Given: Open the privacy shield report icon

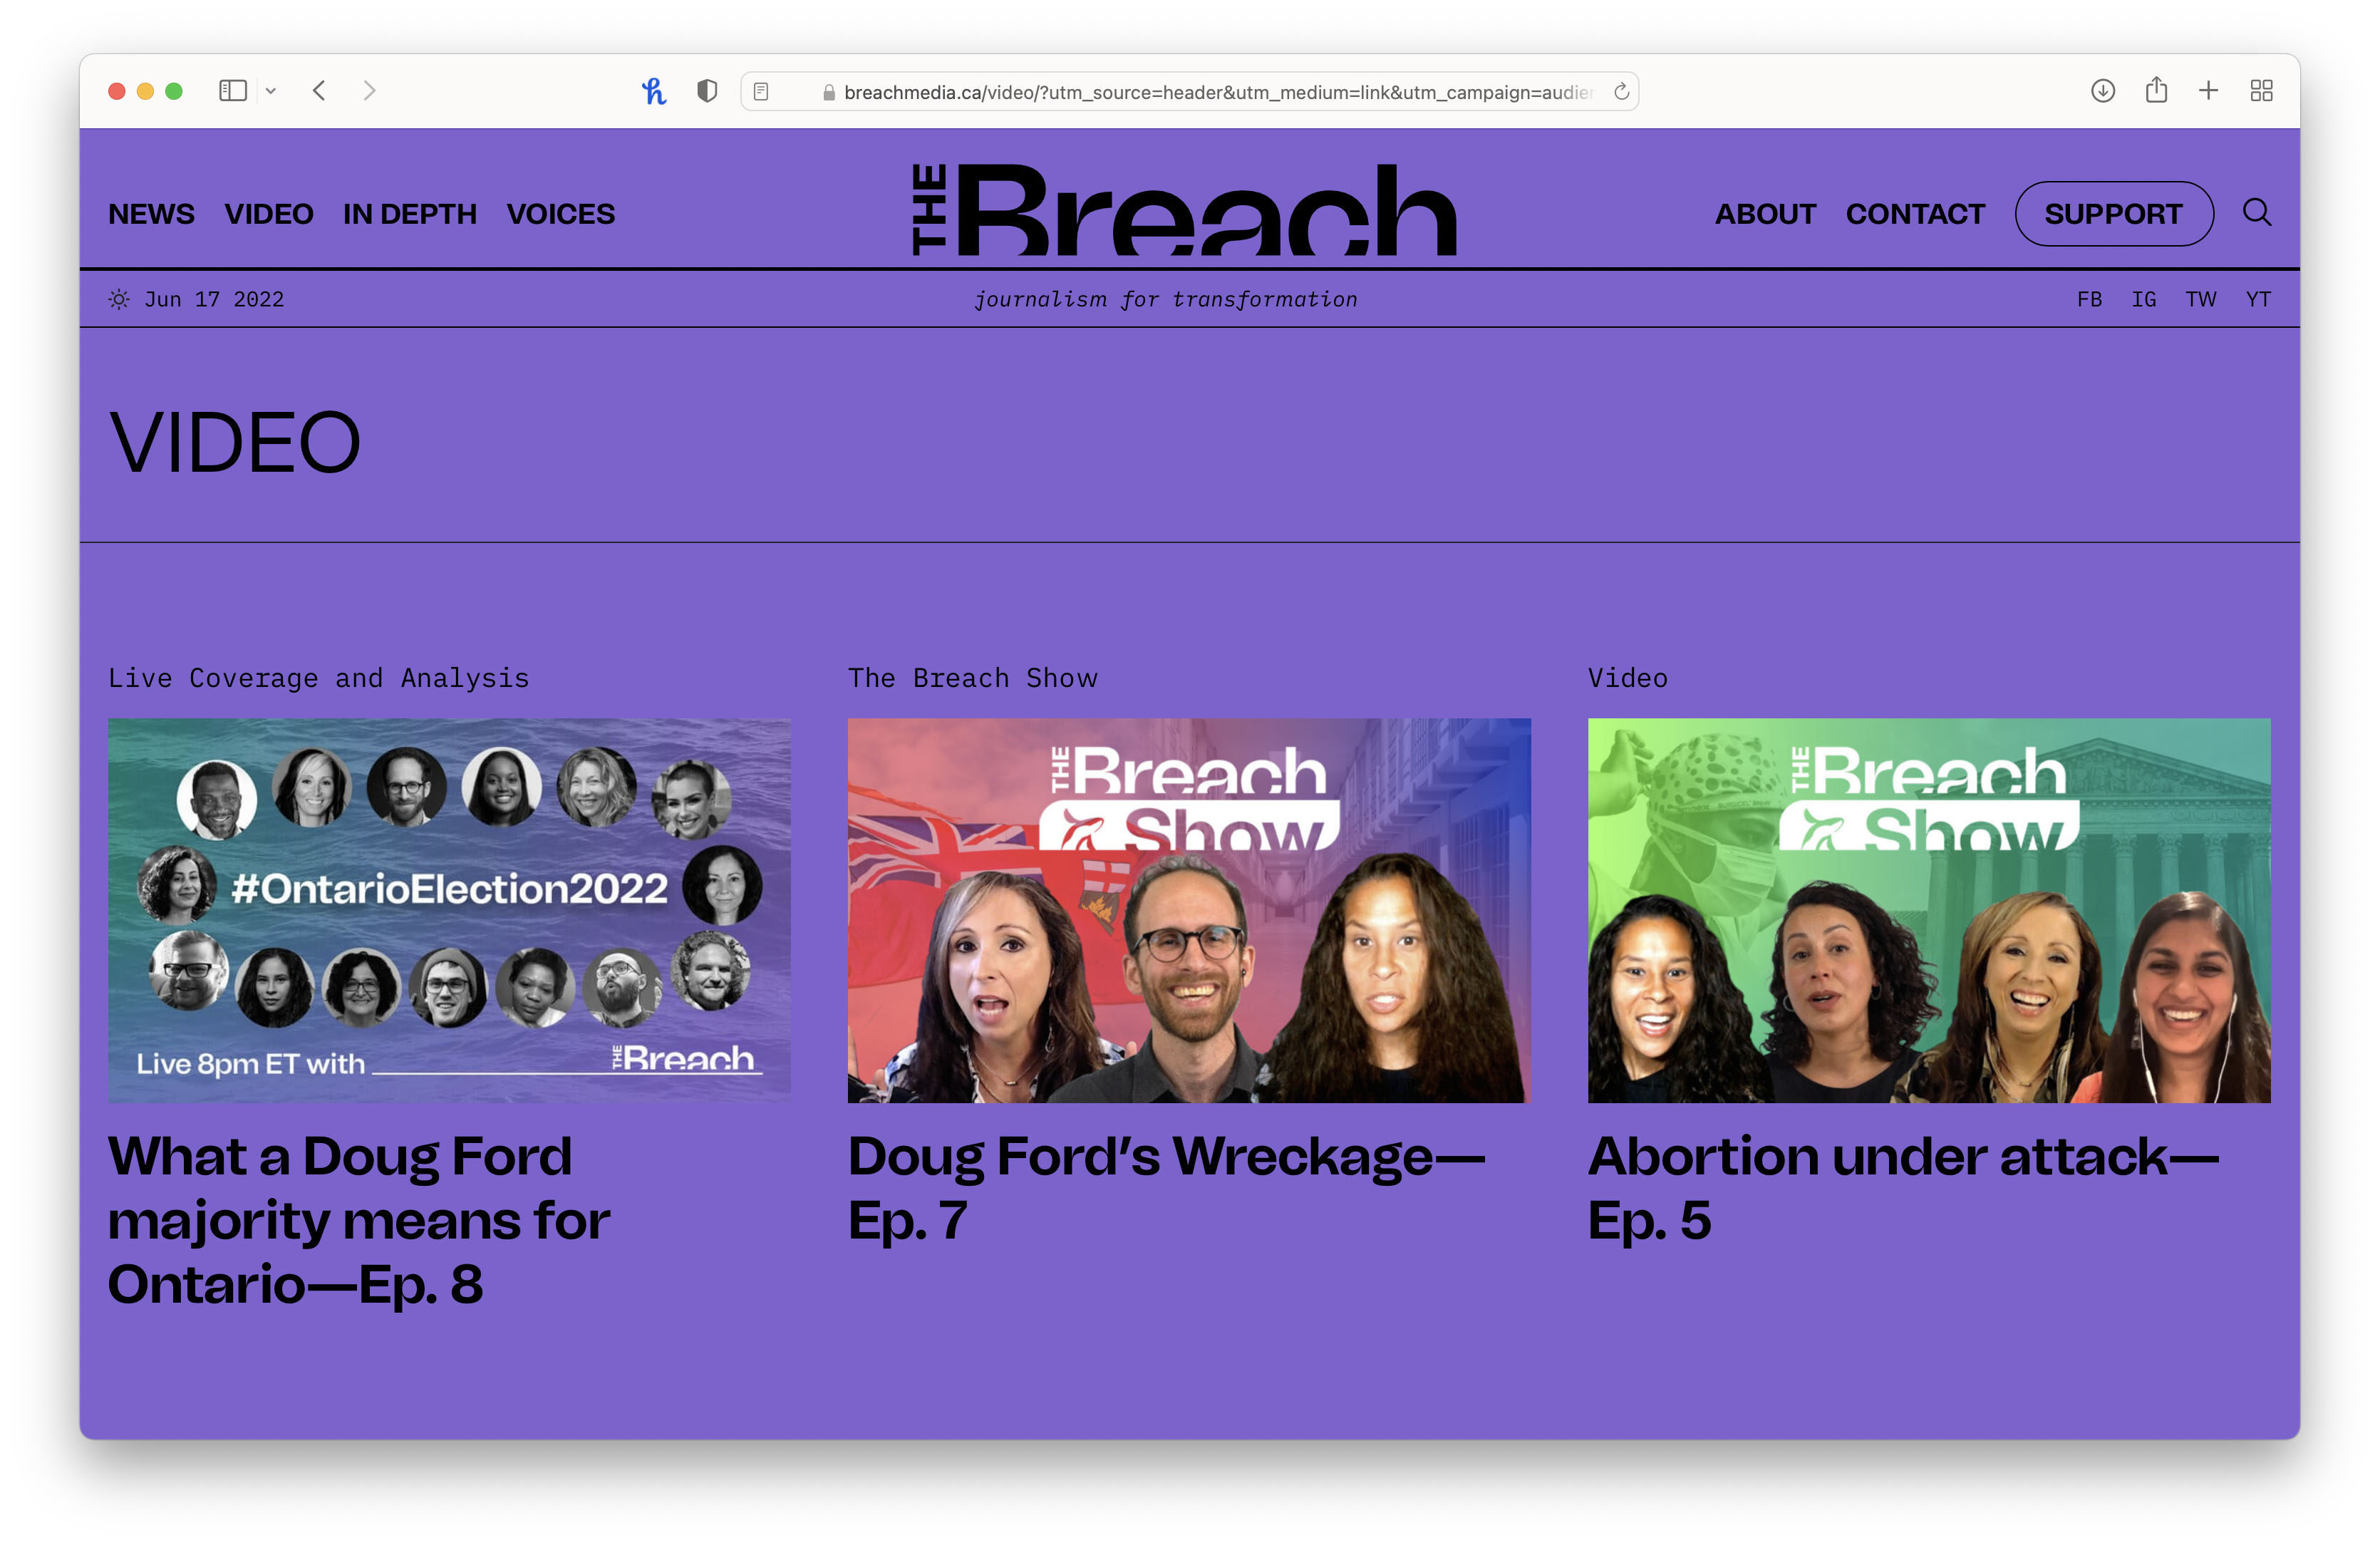Looking at the screenshot, I should pyautogui.click(x=707, y=91).
